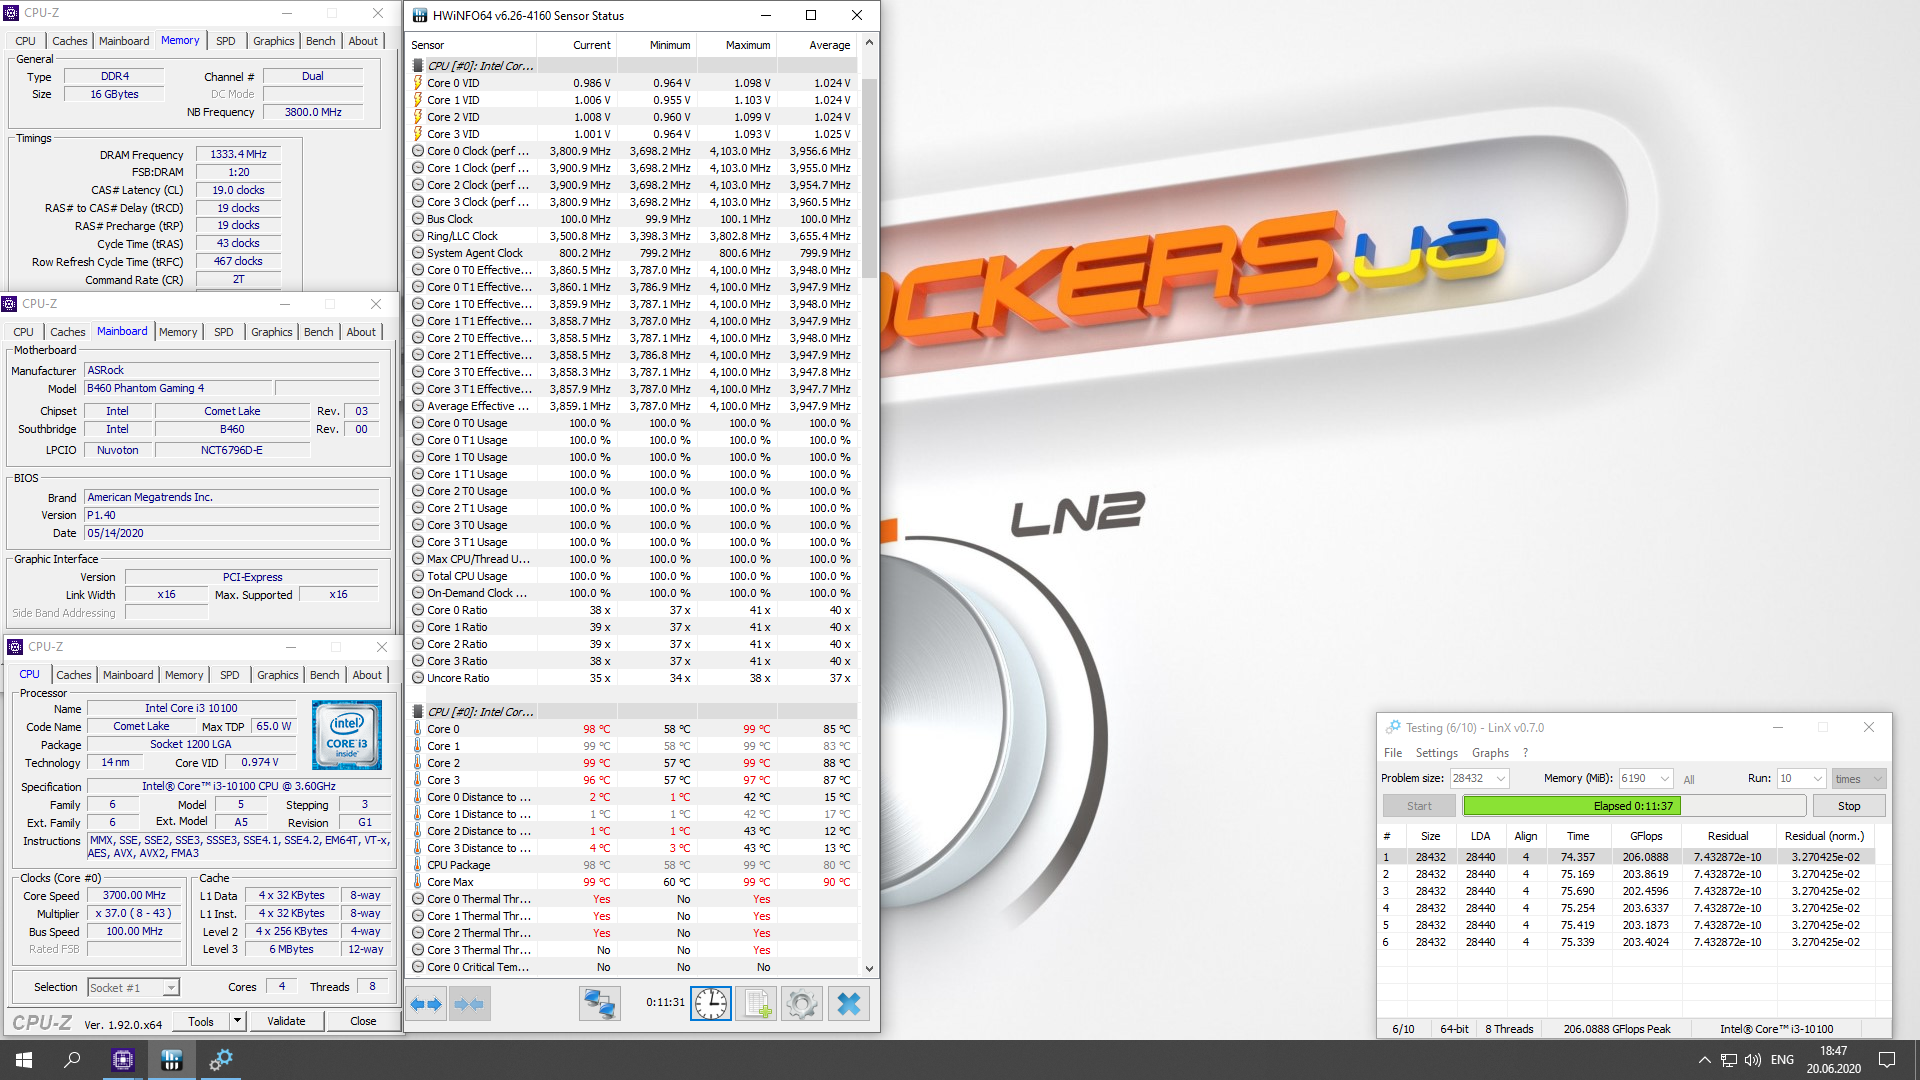This screenshot has width=1920, height=1080.
Task: Click the LinX elapsed progress bar
Action: pos(1633,806)
